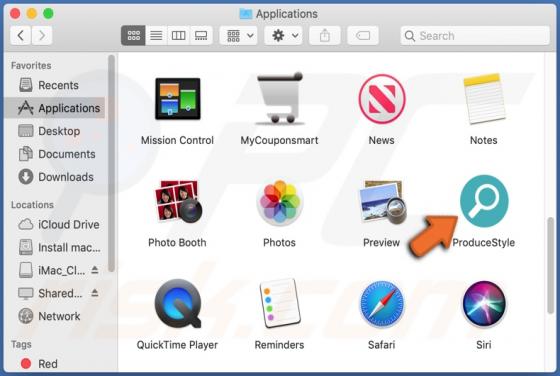Image resolution: width=560 pixels, height=376 pixels.
Task: Click the file area vertical scrollbar
Action: point(551,265)
